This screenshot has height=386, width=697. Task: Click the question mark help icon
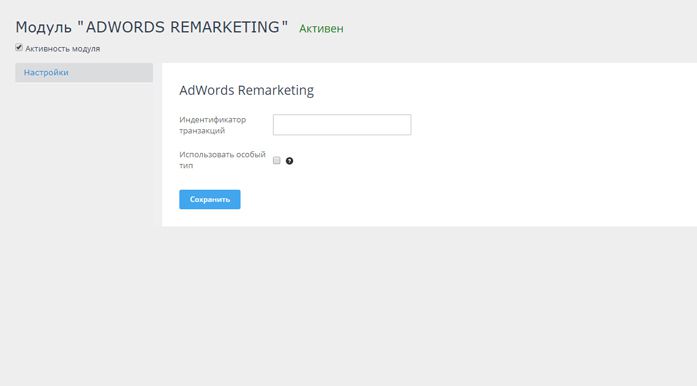pos(289,161)
